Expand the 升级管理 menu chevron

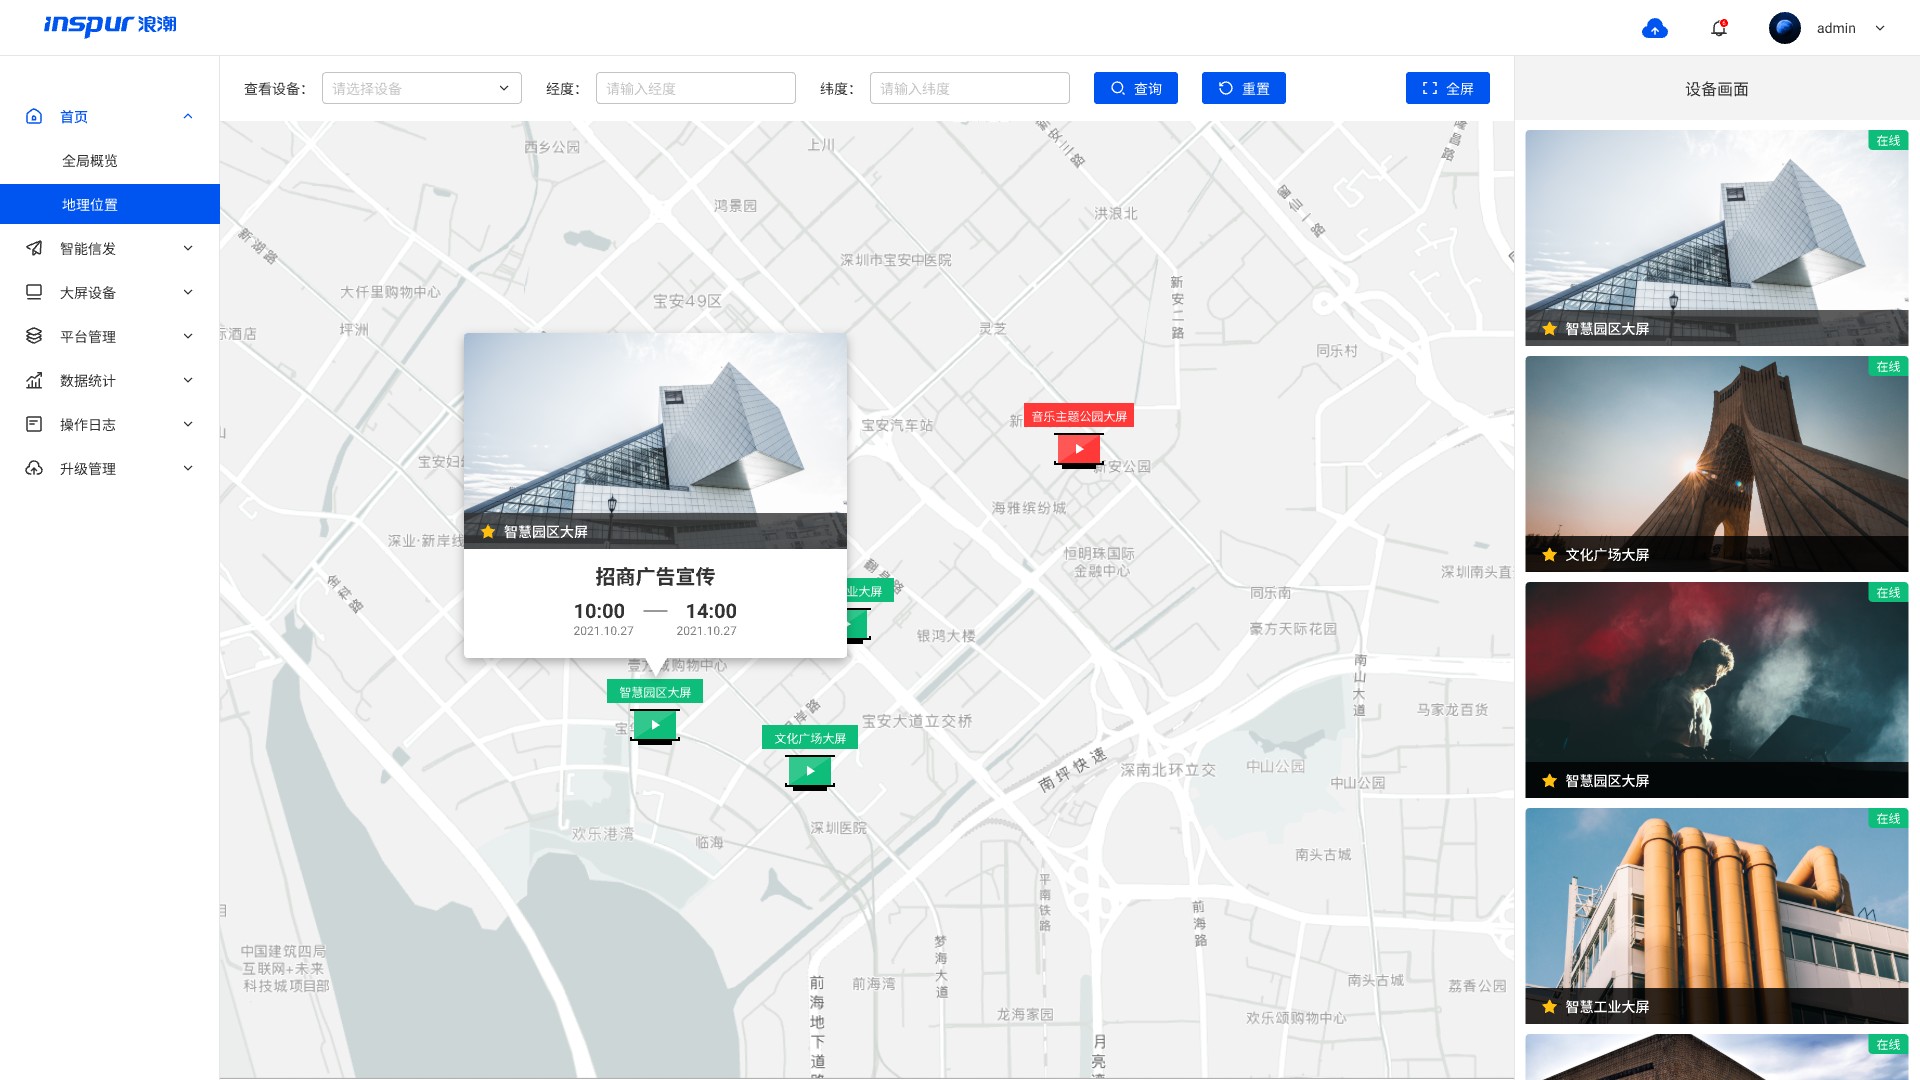point(188,468)
